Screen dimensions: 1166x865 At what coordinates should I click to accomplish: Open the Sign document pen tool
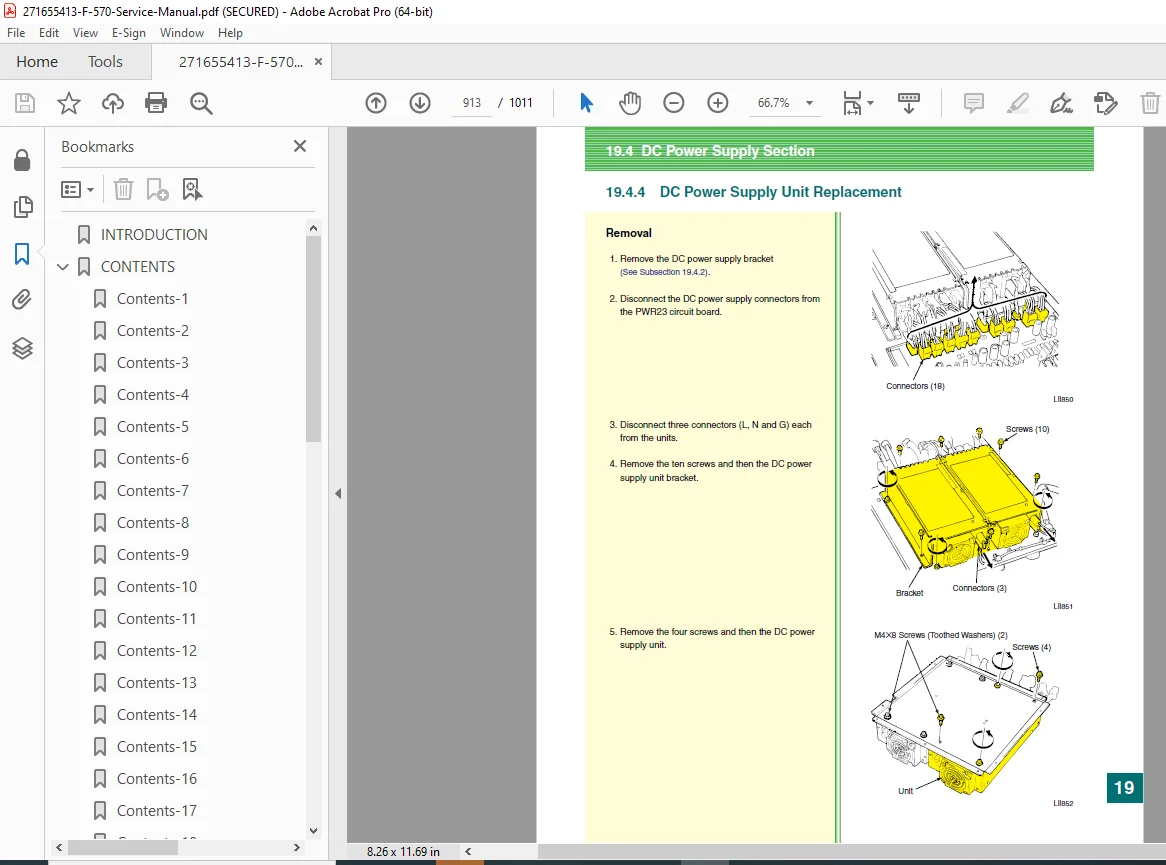(1061, 103)
